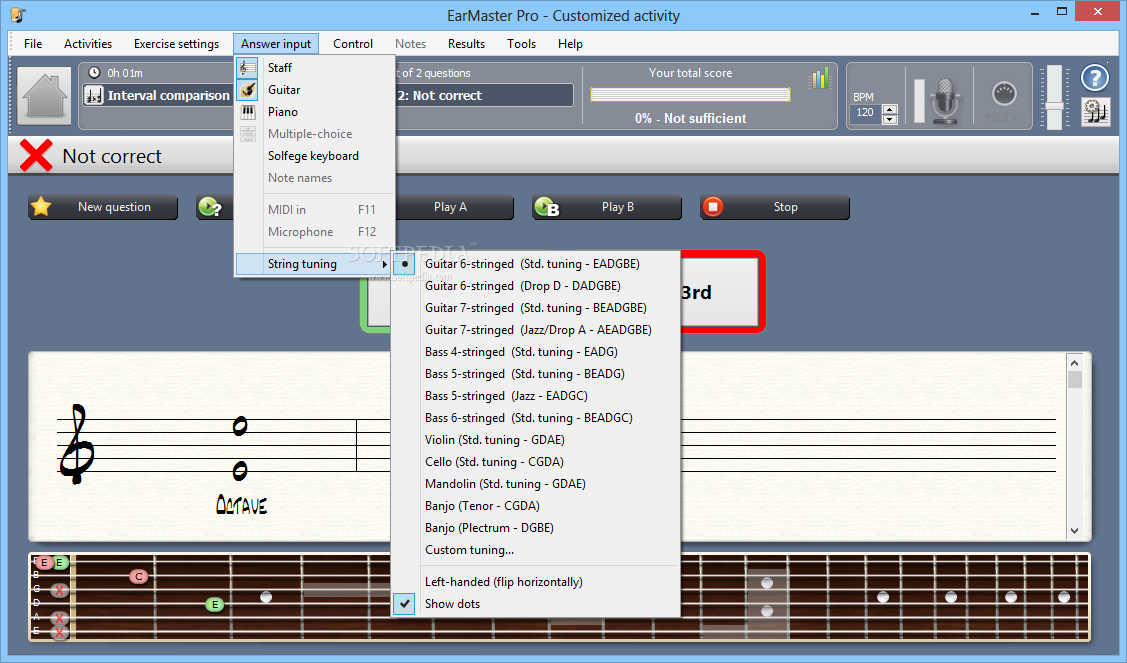
Task: Open the File menu
Action: click(x=33, y=44)
